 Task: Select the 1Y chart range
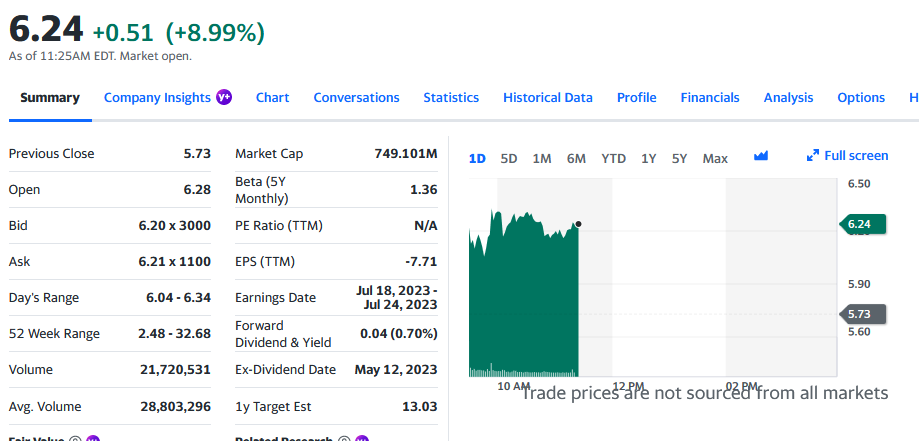coord(648,158)
